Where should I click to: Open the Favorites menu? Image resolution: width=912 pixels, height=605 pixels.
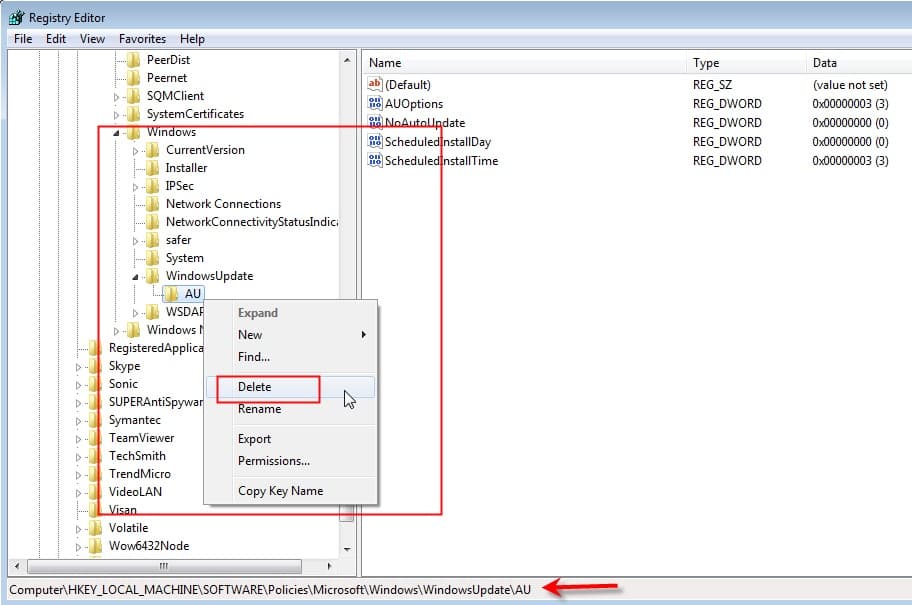tap(142, 39)
